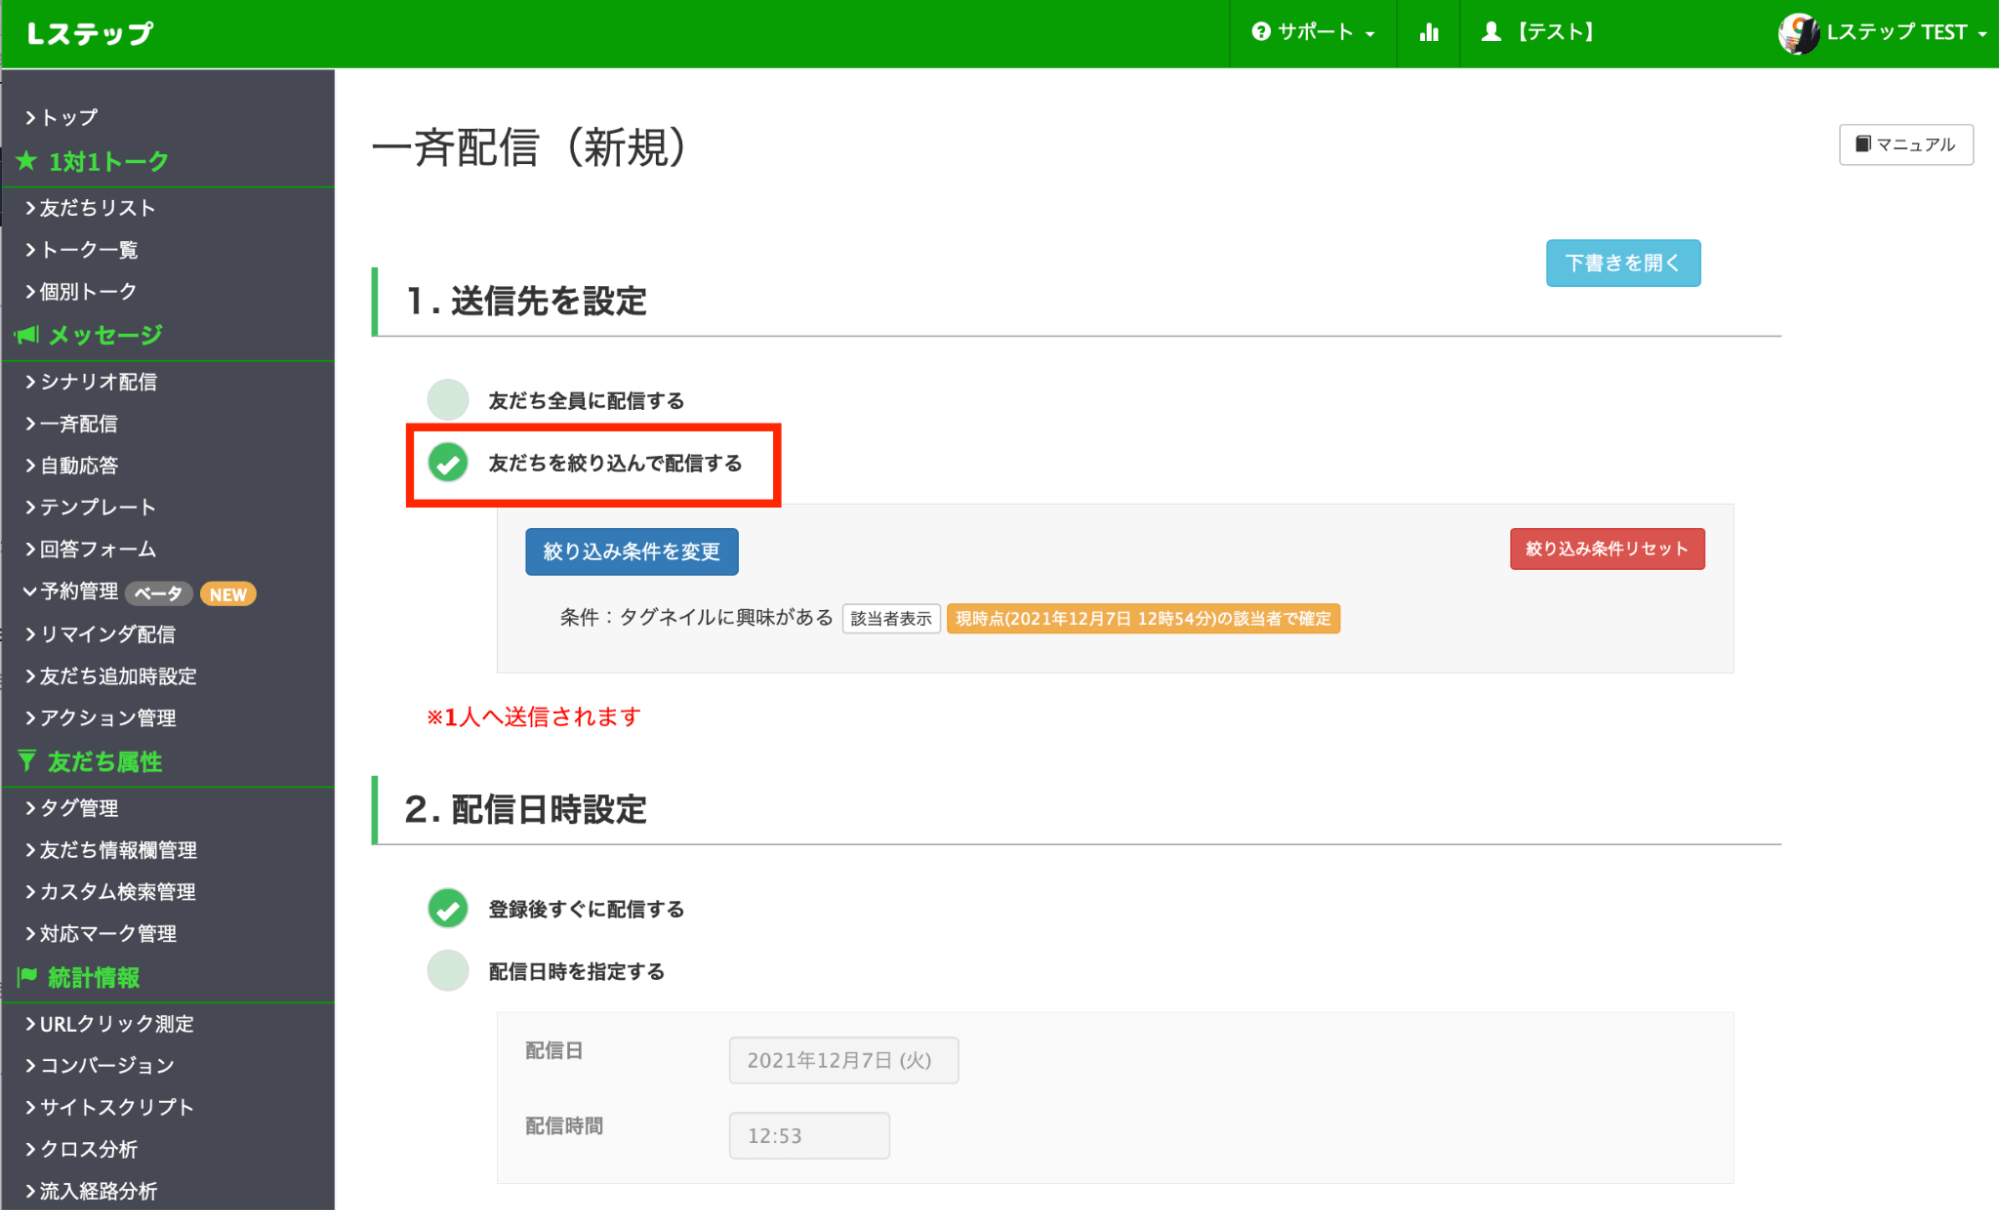Image resolution: width=1999 pixels, height=1211 pixels.
Task: Click the user icon next to 【テスト】
Action: point(1490,32)
